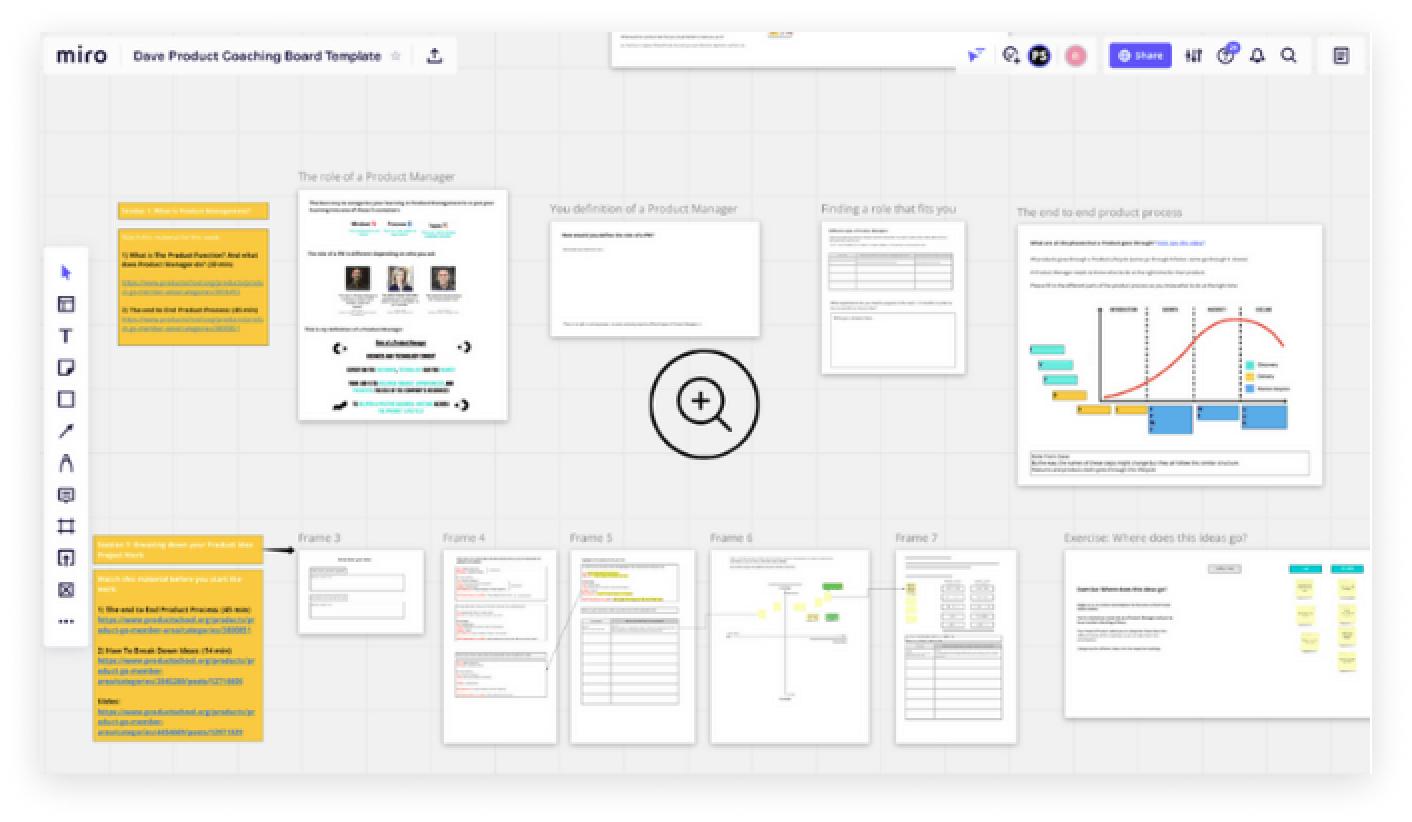
Task: Select the Frame 3 title
Action: (x=319, y=538)
